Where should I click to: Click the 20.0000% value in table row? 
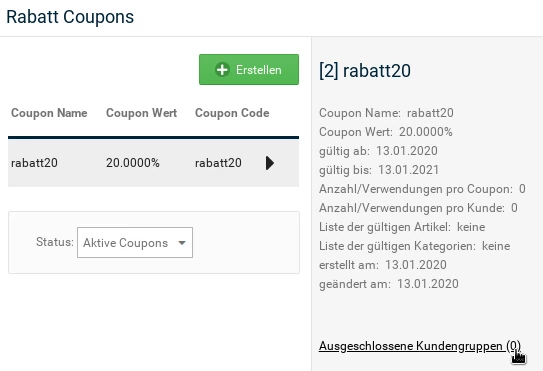point(133,163)
